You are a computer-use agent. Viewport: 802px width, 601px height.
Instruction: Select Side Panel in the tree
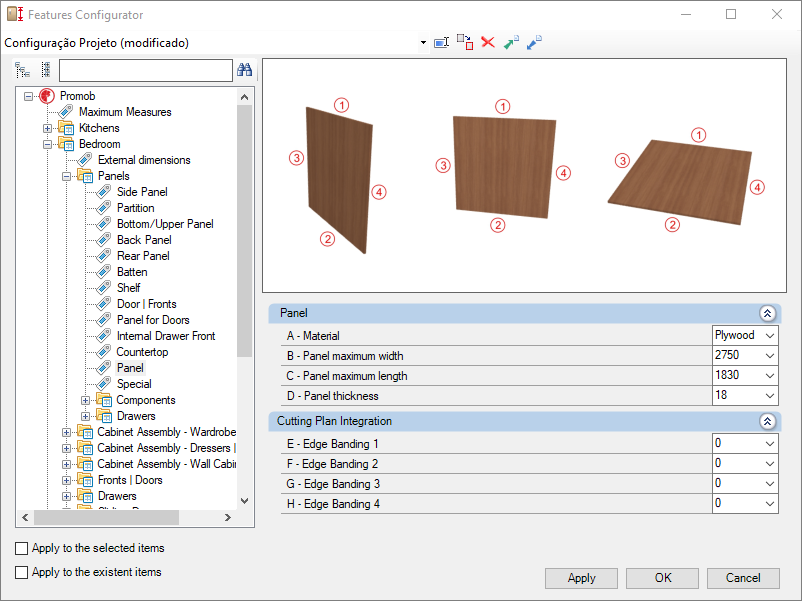[142, 192]
